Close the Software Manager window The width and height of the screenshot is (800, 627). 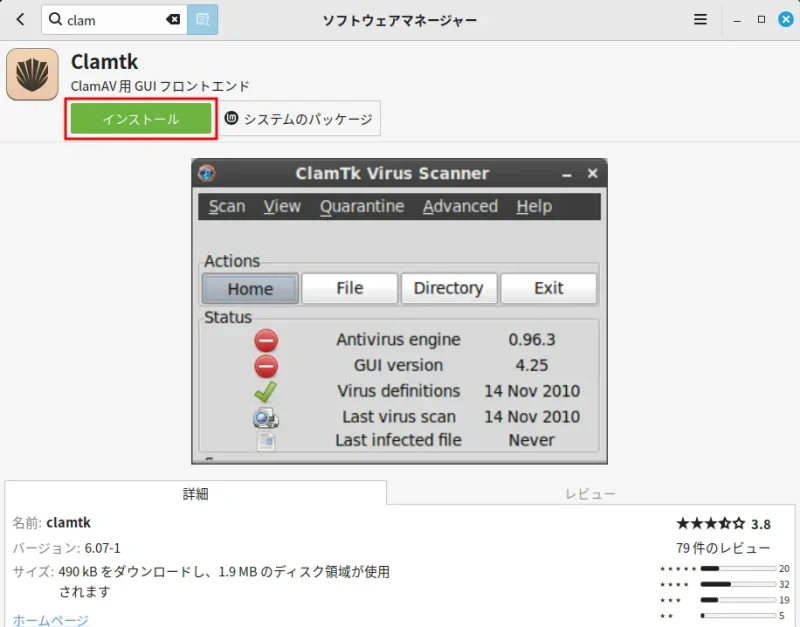786,19
